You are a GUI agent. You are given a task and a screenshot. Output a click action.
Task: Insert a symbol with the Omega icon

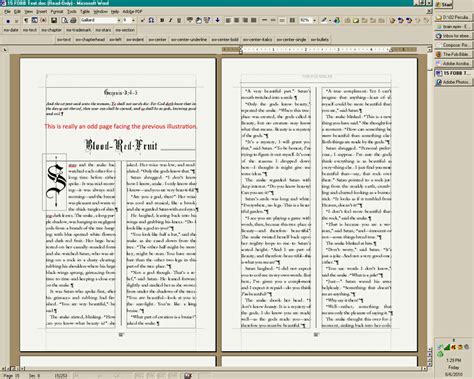151,20
